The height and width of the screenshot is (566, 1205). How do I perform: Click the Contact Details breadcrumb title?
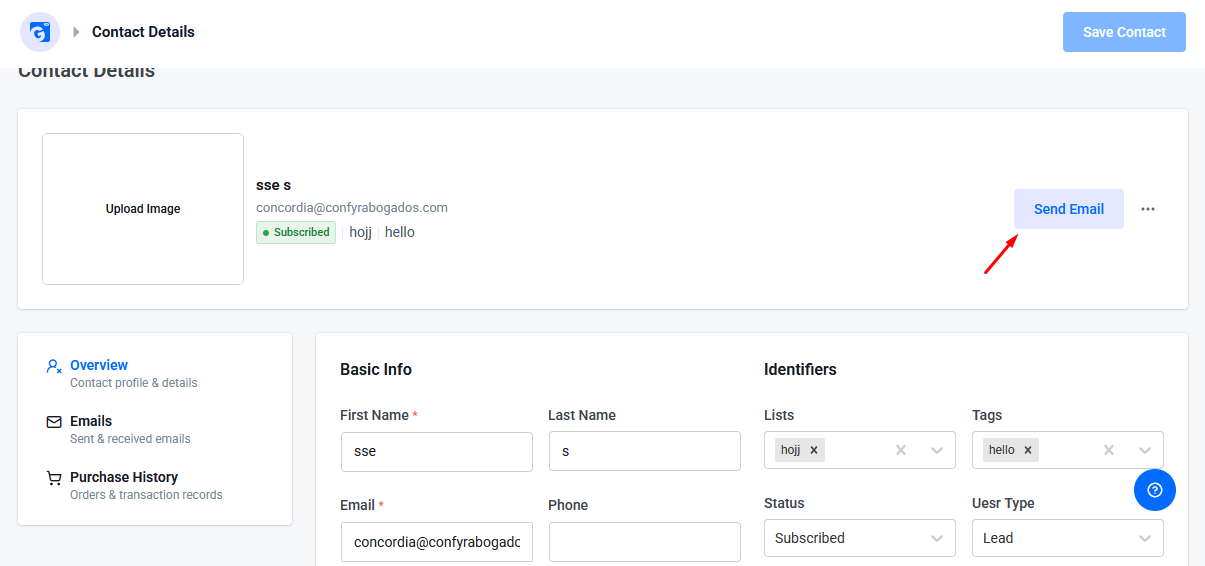click(x=143, y=32)
